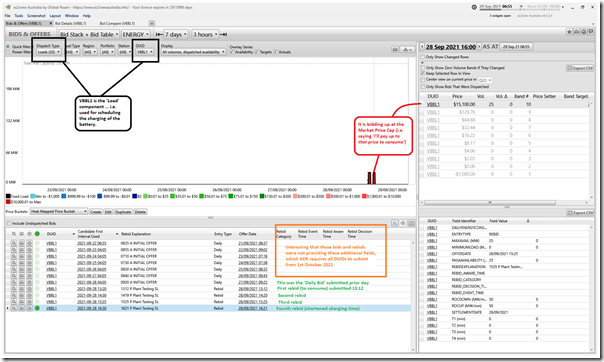Click magnifier icon in the 0835 A INITIAL OFFER row
Viewport: 604px width, 362px height.
(14, 243)
